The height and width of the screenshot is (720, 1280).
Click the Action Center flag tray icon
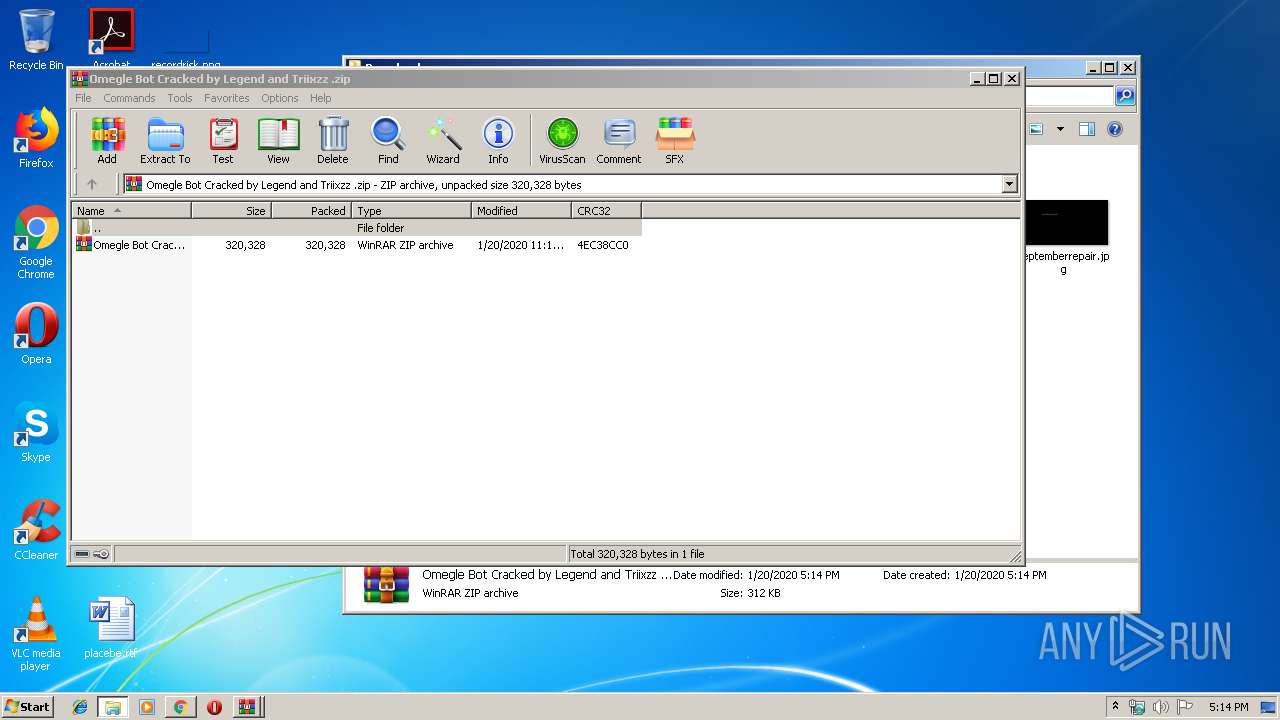point(1184,707)
